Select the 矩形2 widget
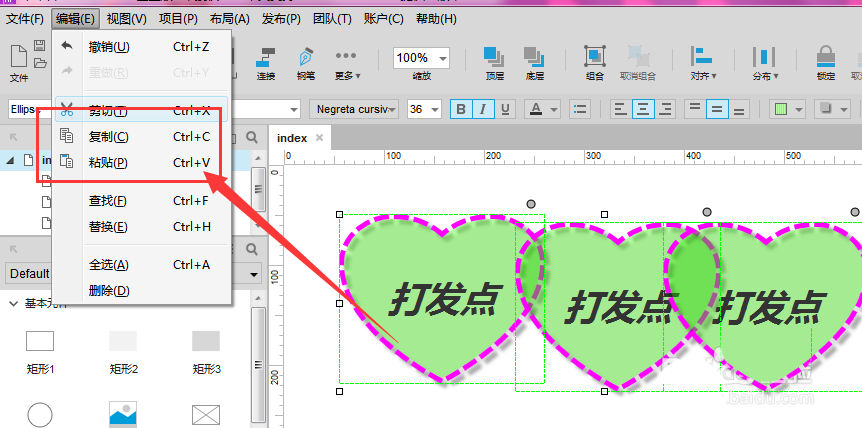The image size is (862, 428). (x=123, y=352)
